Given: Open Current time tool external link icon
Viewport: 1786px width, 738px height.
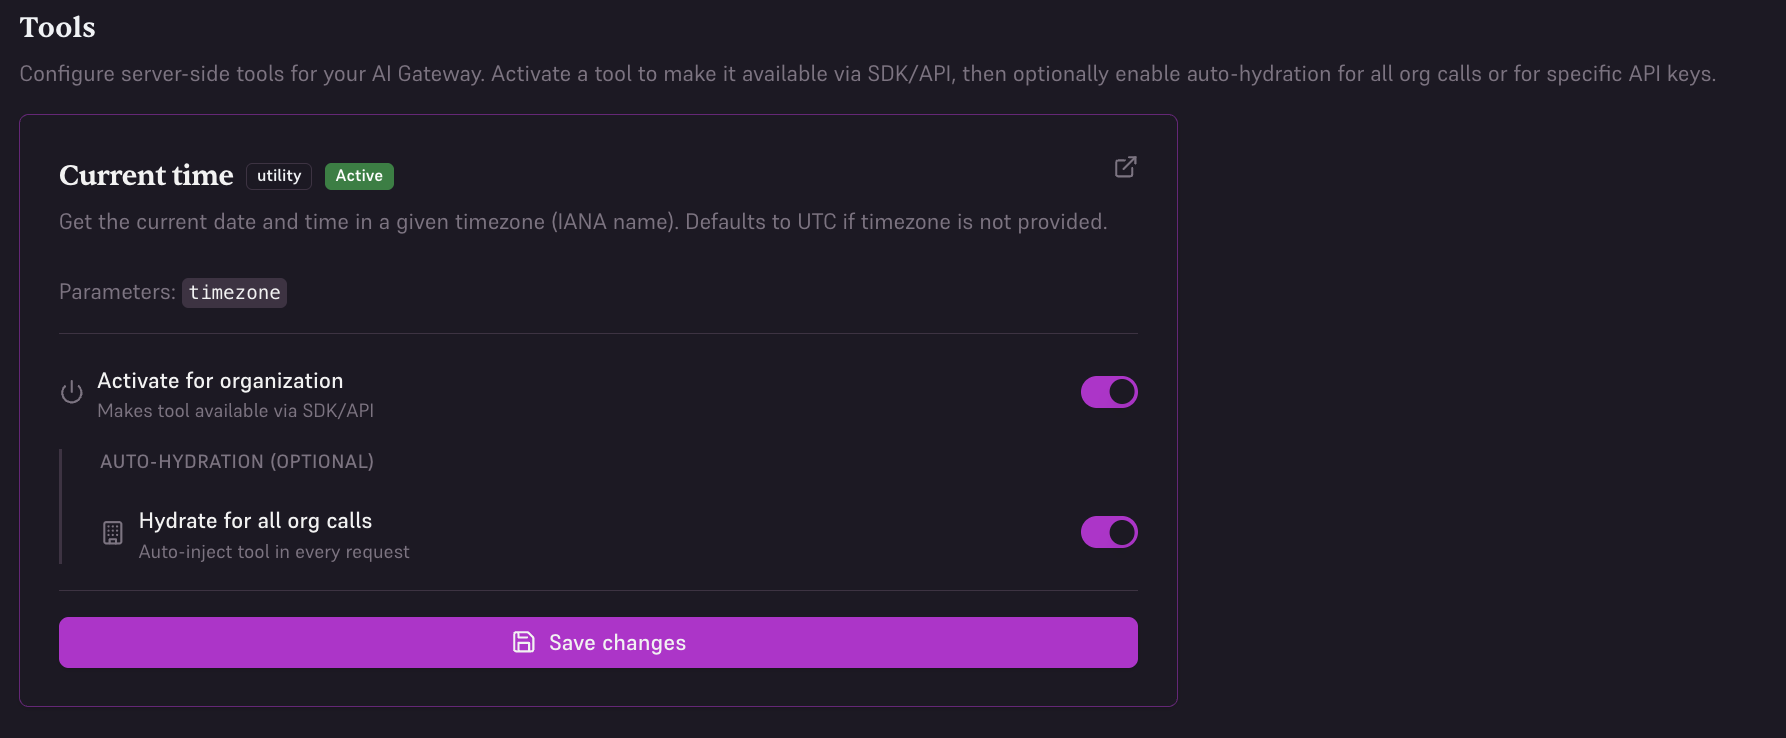Looking at the screenshot, I should click(1125, 167).
